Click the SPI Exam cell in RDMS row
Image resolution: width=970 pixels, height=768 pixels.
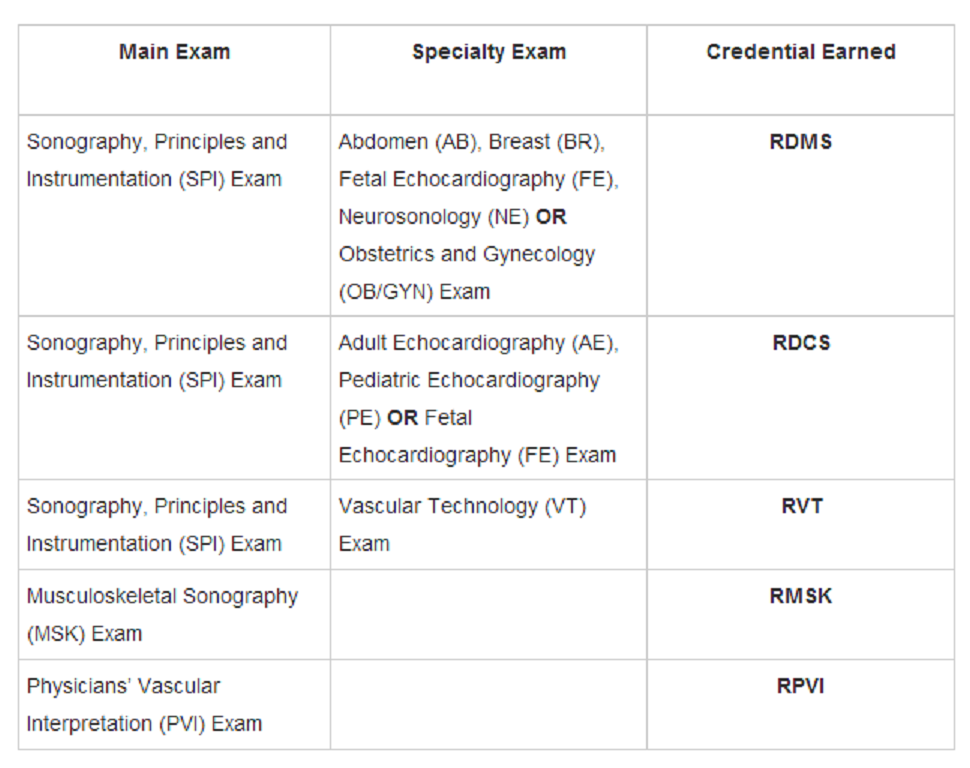174,215
